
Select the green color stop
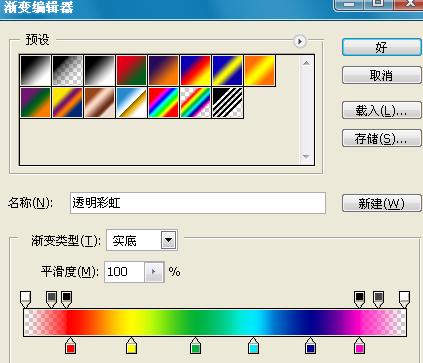[x=195, y=346]
